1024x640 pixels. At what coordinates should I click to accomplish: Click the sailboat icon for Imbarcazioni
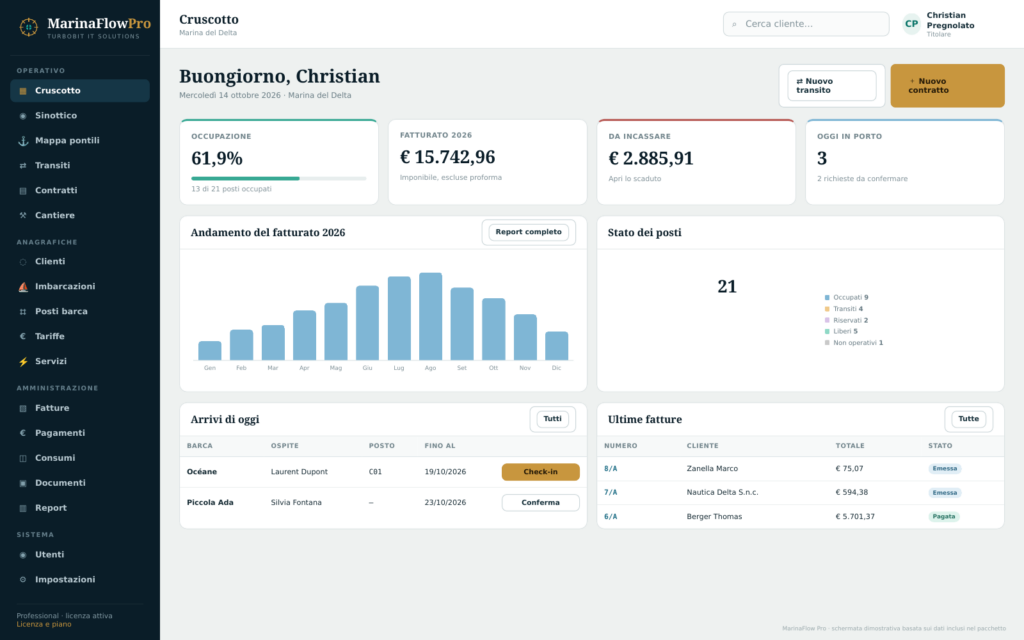[x=23, y=287]
